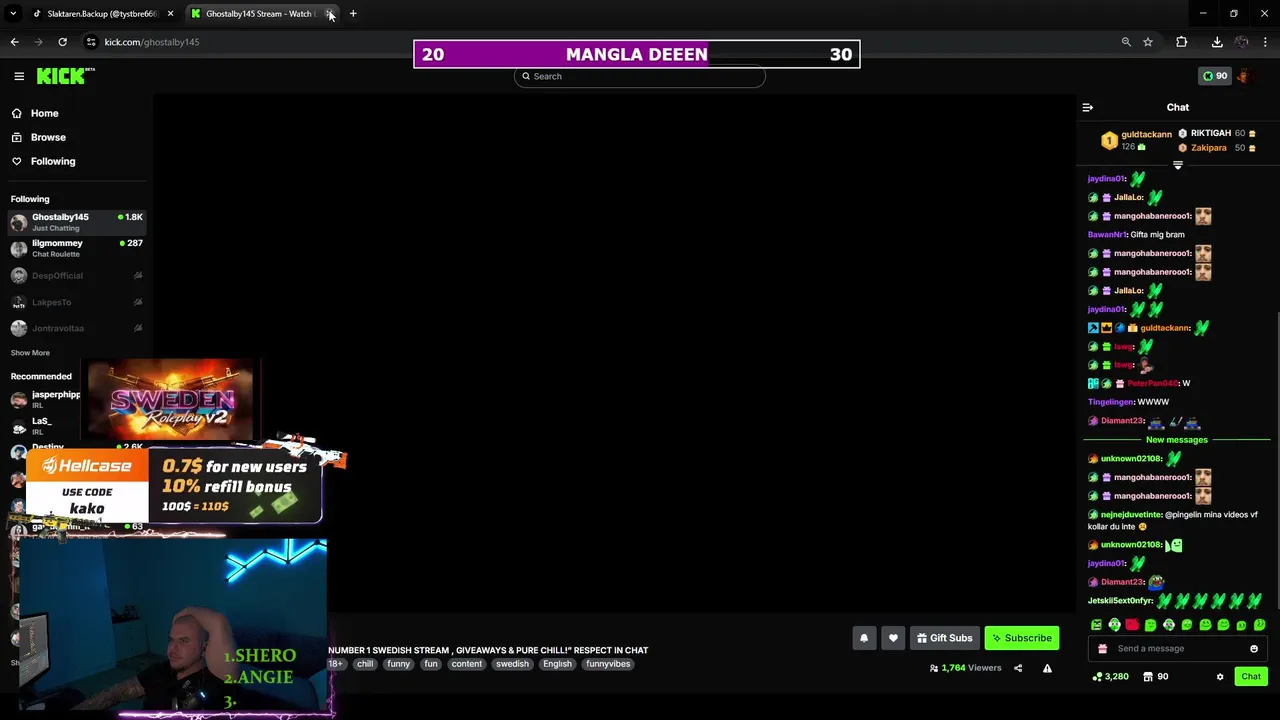1280x720 pixels.
Task: Reload the current page
Action: [x=62, y=42]
